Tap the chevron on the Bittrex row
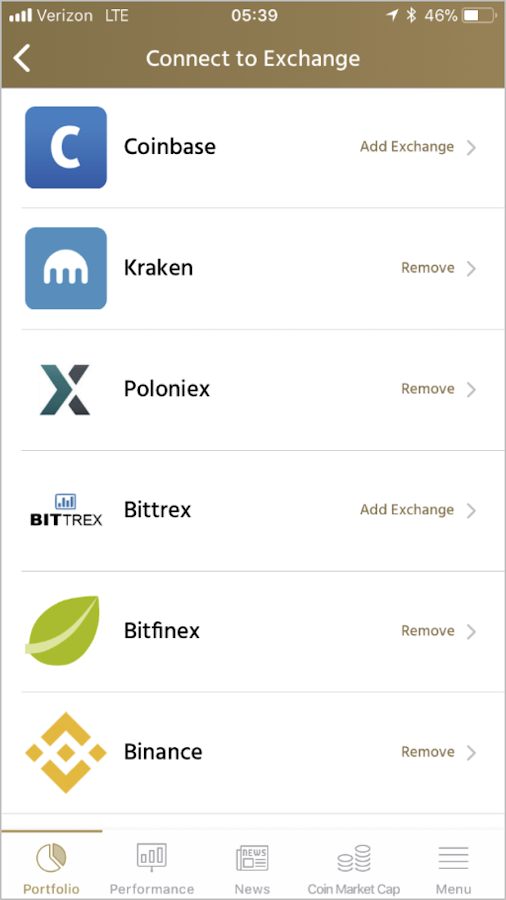This screenshot has height=900, width=506. coord(471,510)
